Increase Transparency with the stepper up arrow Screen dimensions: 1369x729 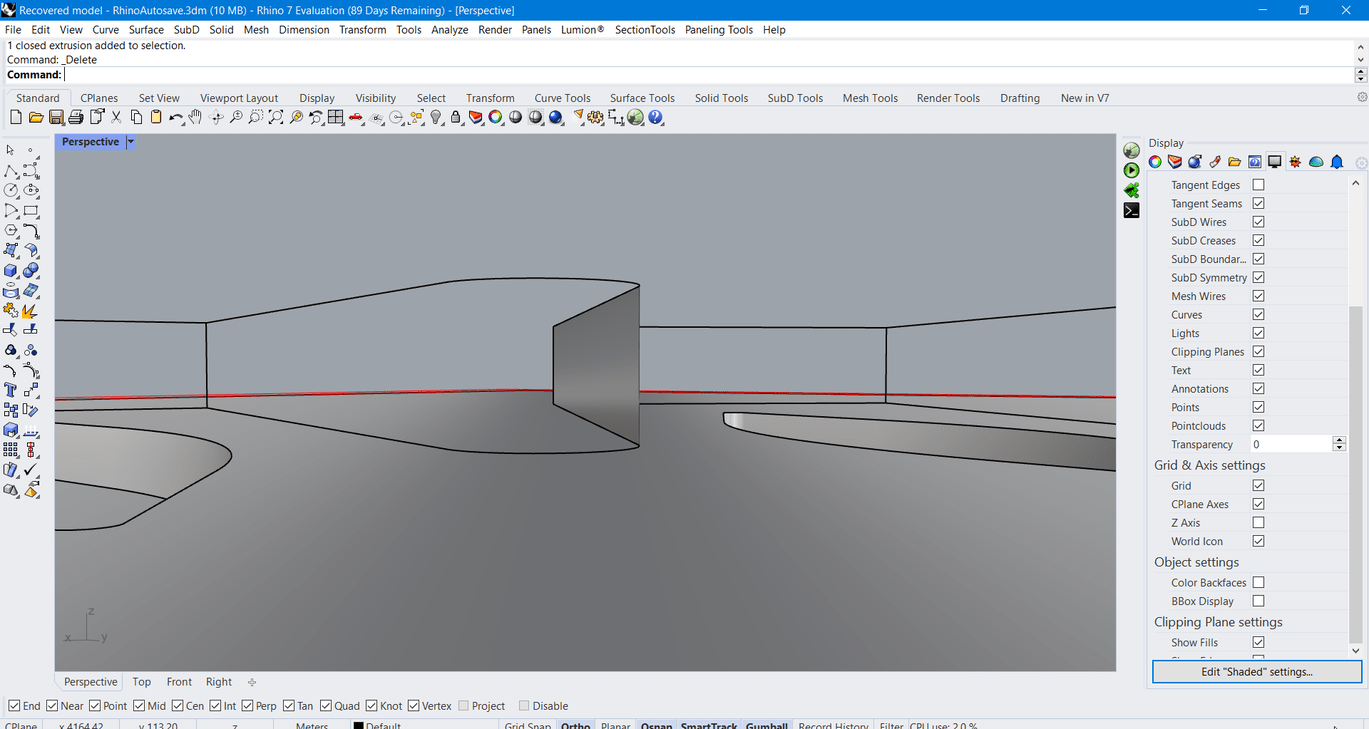pos(1339,441)
